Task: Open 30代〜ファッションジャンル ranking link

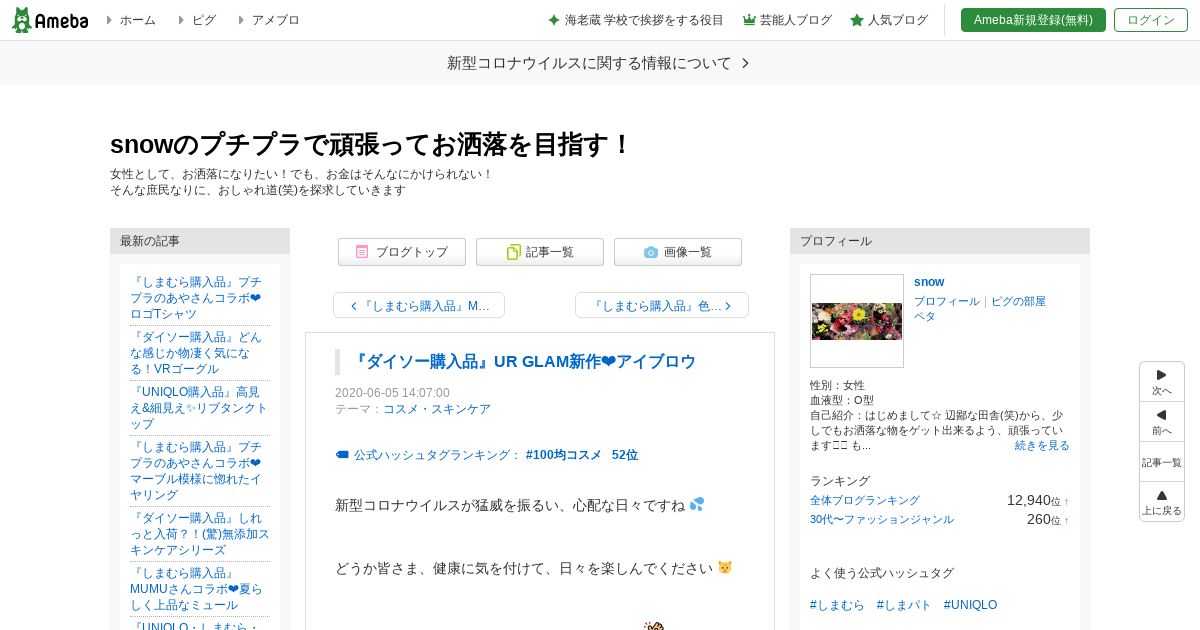Action: tap(882, 519)
